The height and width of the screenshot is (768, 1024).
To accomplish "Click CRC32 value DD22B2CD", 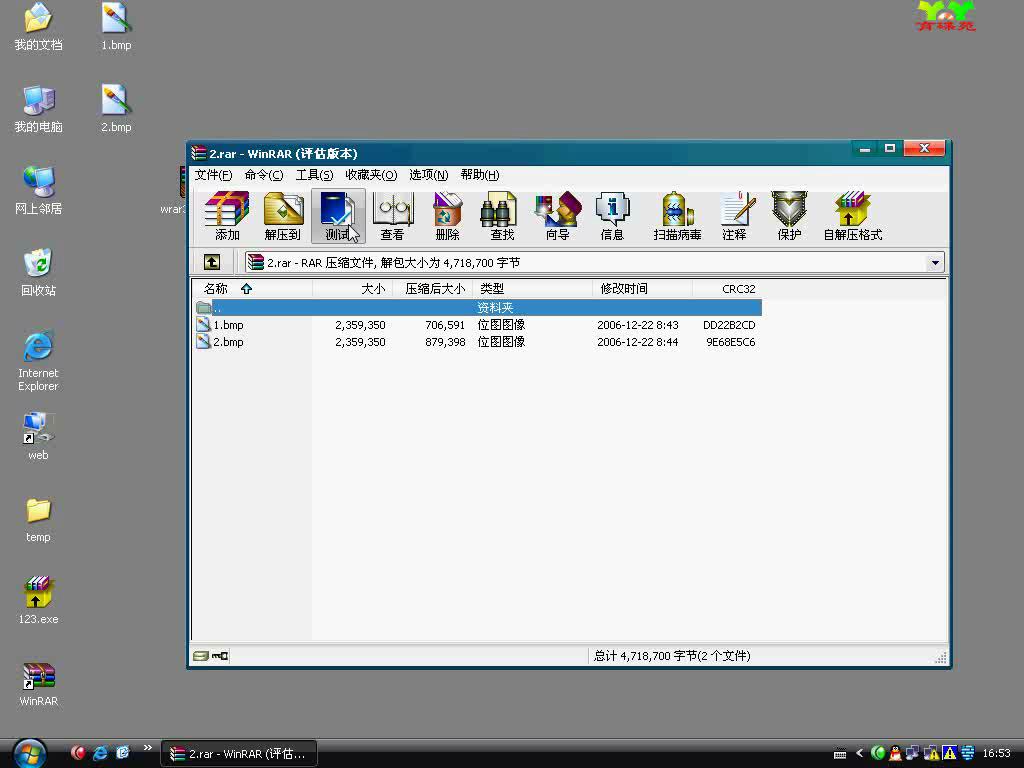I will pos(729,325).
